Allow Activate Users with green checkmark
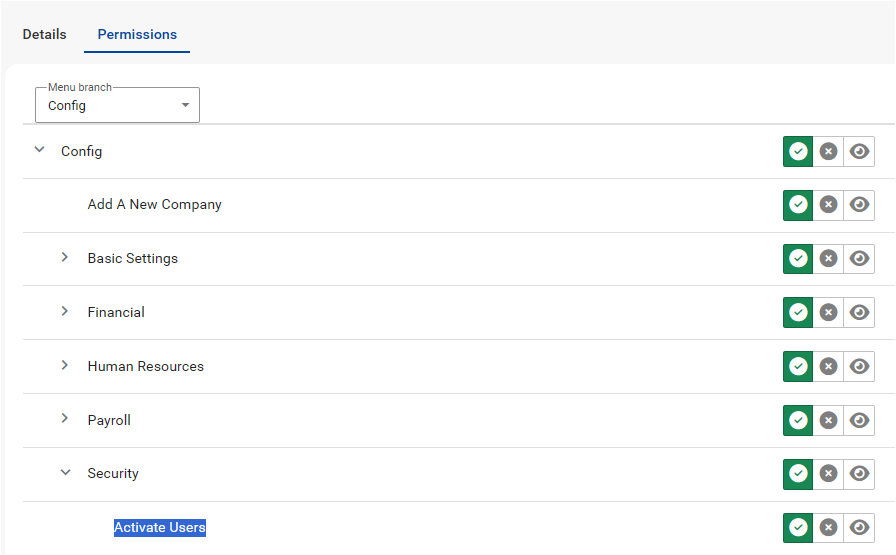The width and height of the screenshot is (896, 555). (798, 527)
